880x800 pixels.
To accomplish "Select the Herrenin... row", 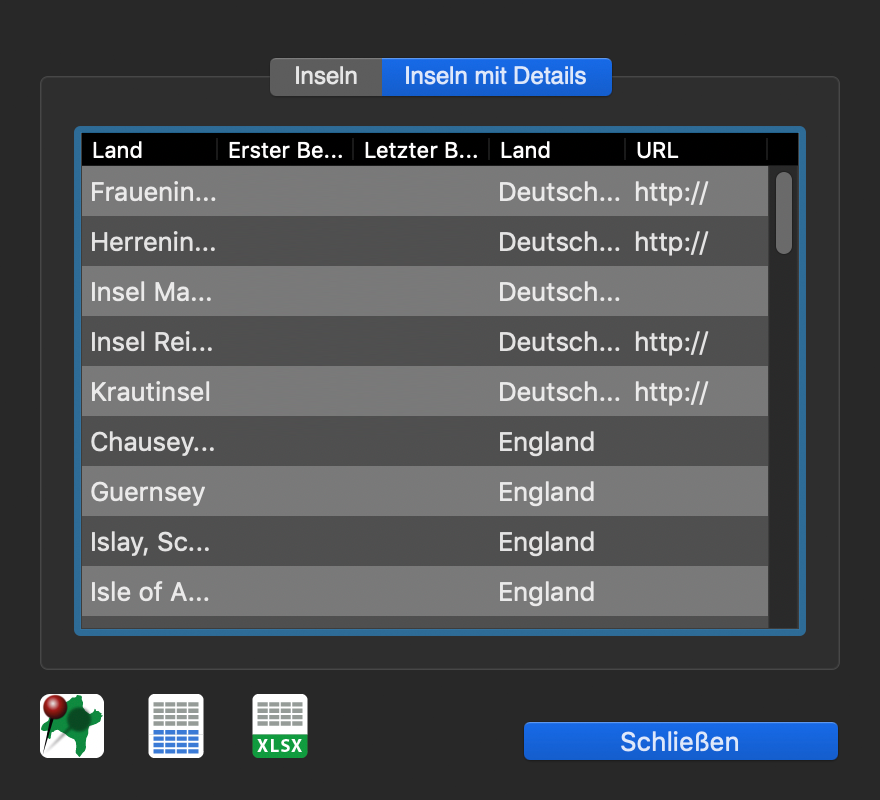I will point(425,241).
